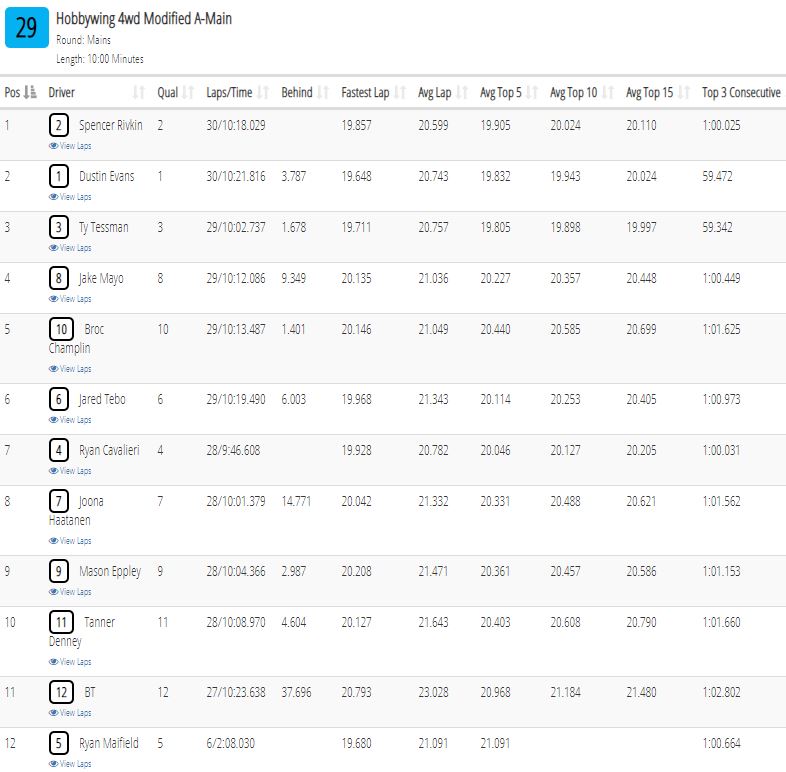View laps for Jake Mayo
The image size is (786, 772).
[70, 299]
